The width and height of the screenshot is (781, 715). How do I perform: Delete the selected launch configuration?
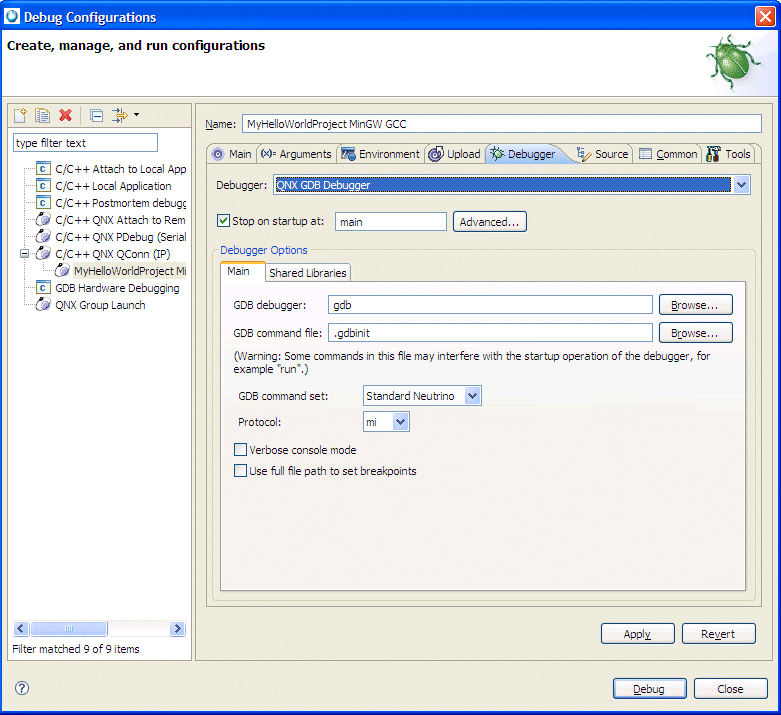pyautogui.click(x=66, y=116)
